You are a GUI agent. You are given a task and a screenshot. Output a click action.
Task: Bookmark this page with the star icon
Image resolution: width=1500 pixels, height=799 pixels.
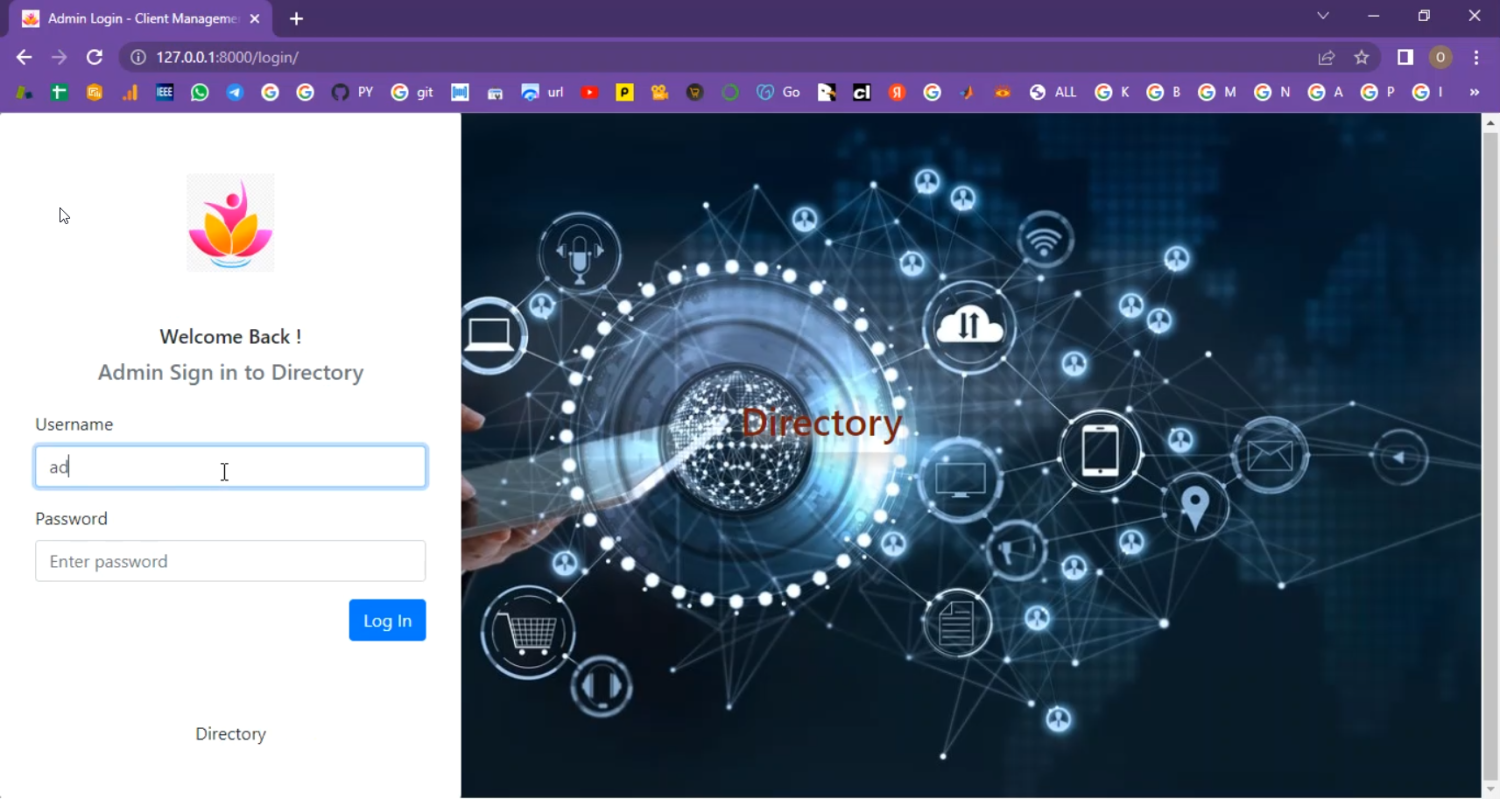click(1361, 57)
